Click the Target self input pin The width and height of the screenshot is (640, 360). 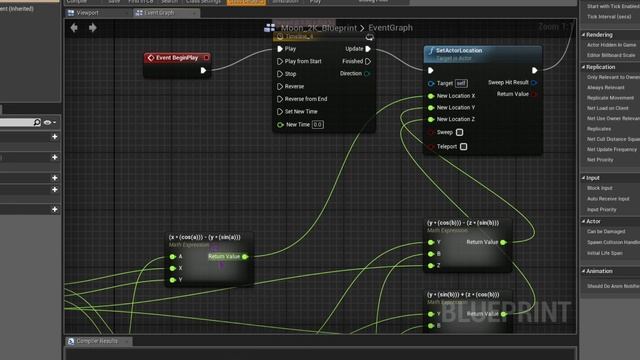(x=431, y=83)
